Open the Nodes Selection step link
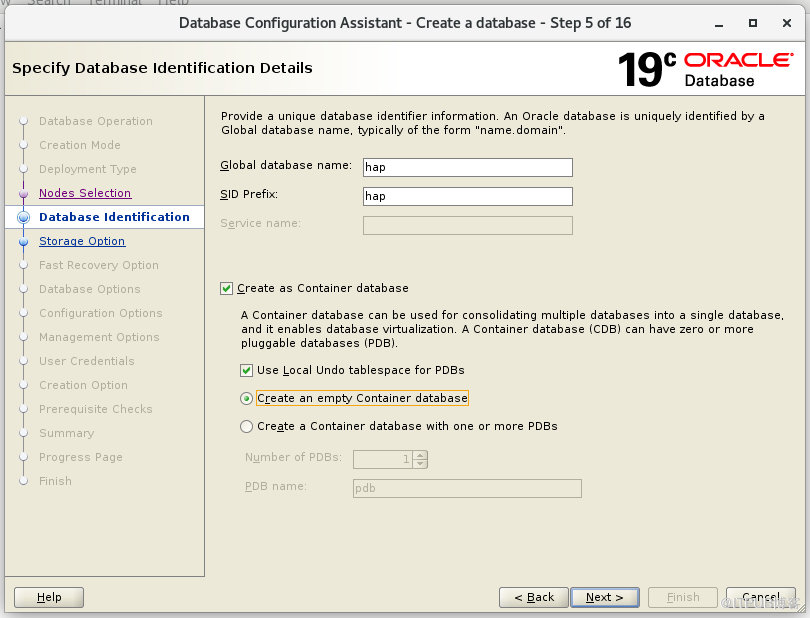This screenshot has height=618, width=810. coord(85,193)
